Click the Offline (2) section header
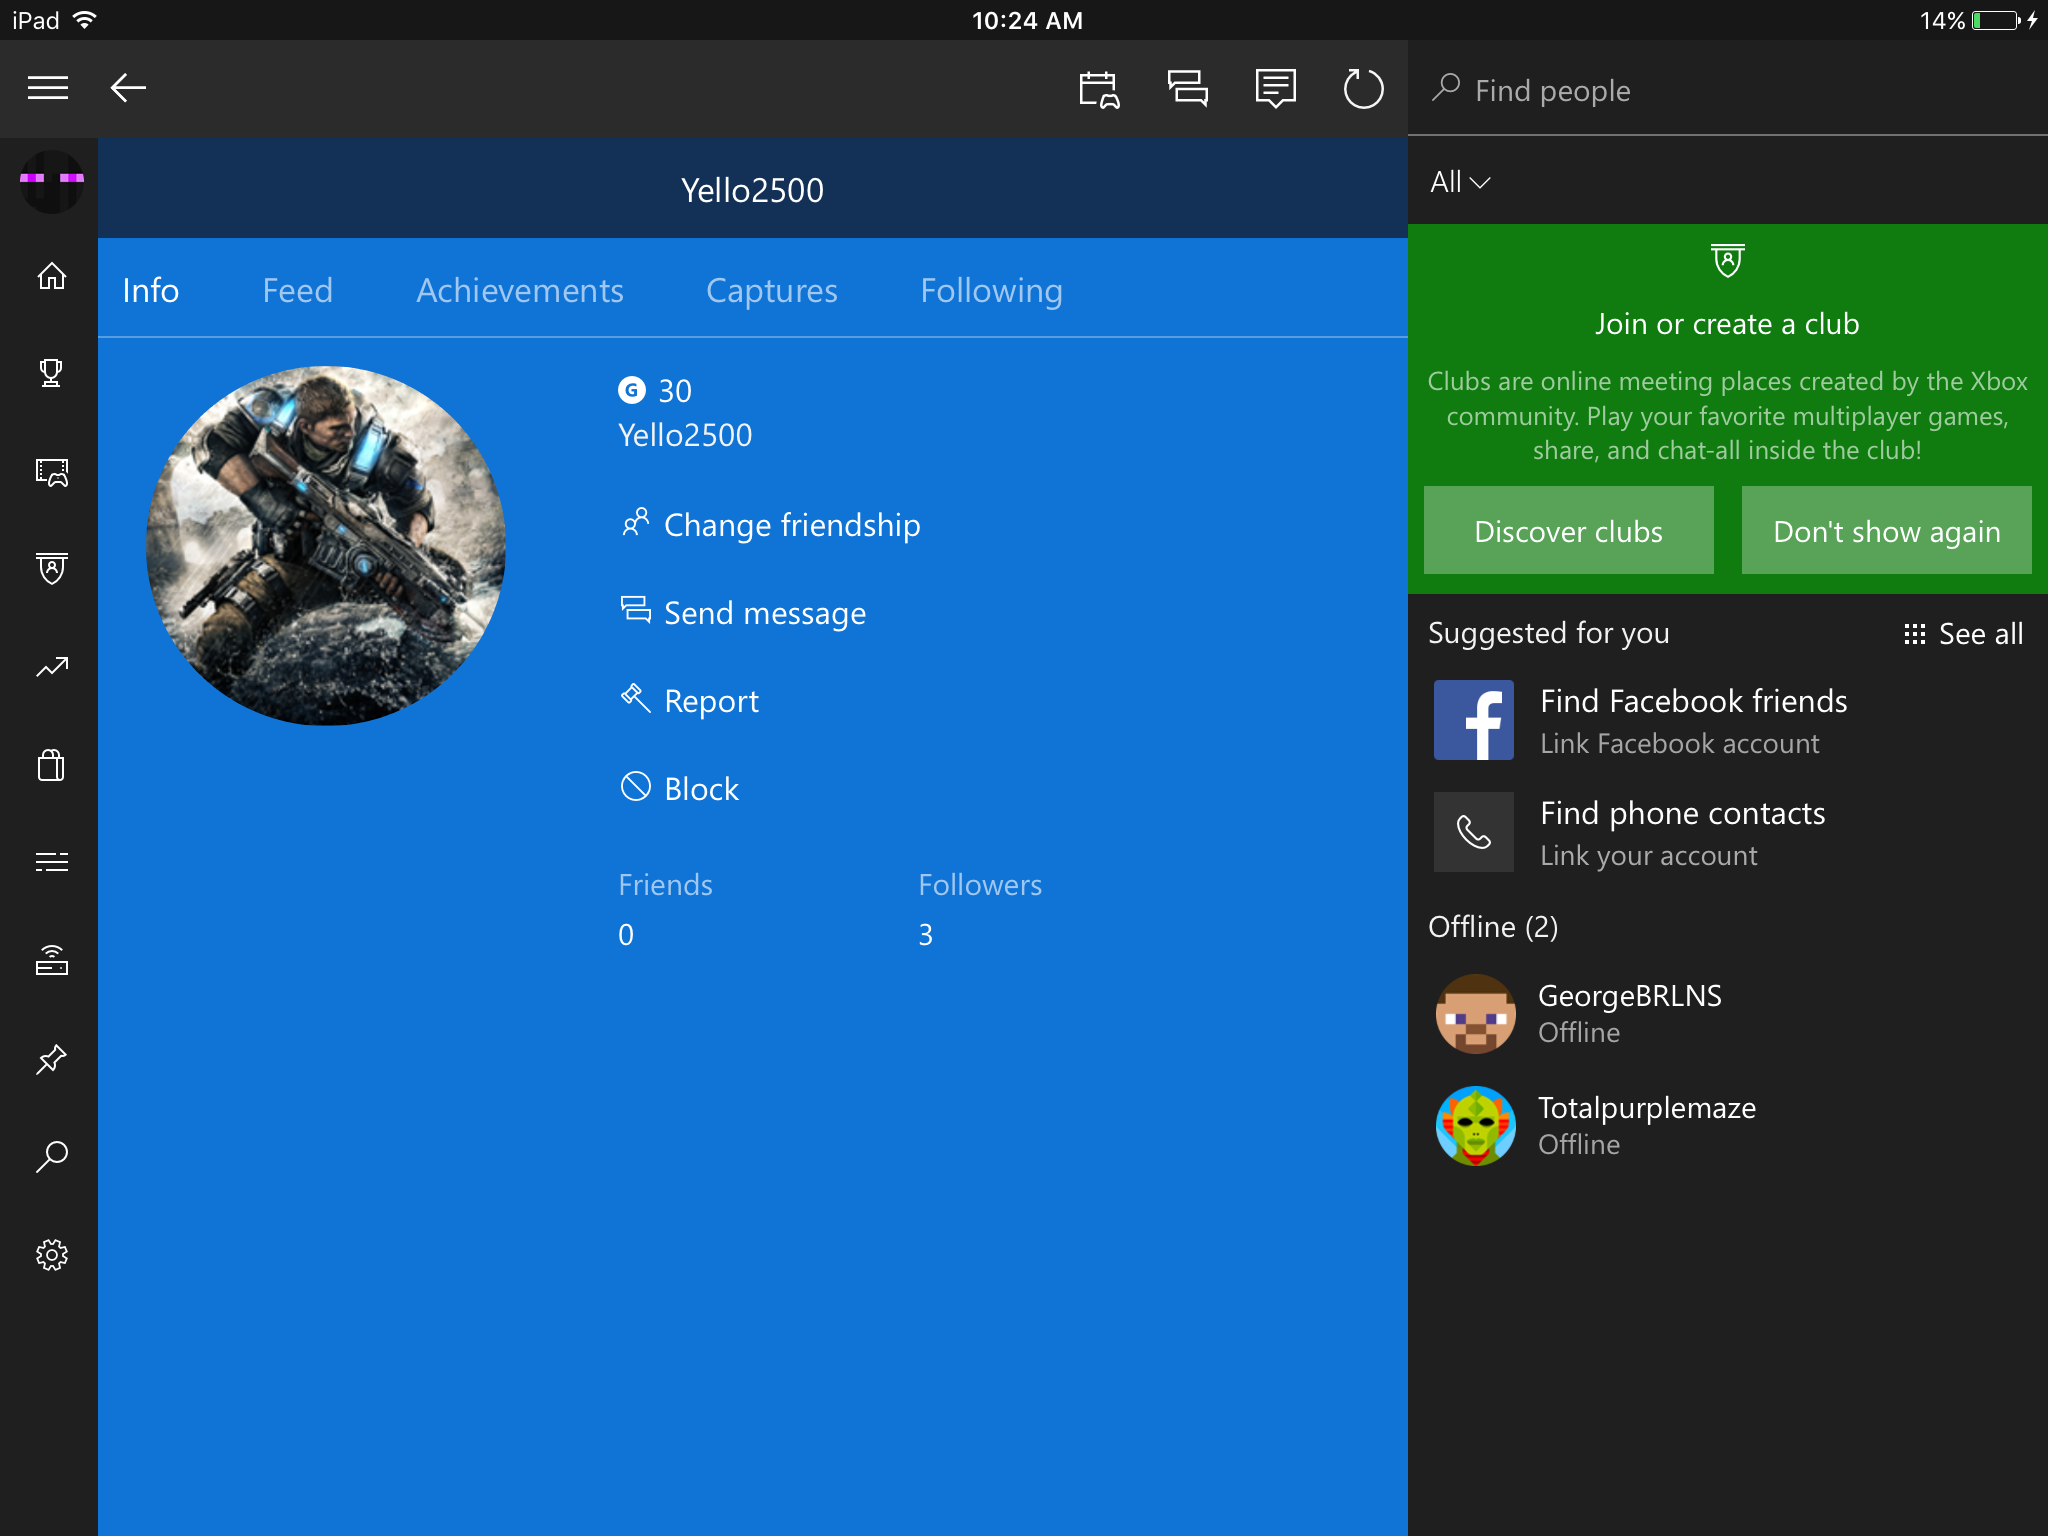This screenshot has width=2048, height=1536. click(x=1493, y=927)
